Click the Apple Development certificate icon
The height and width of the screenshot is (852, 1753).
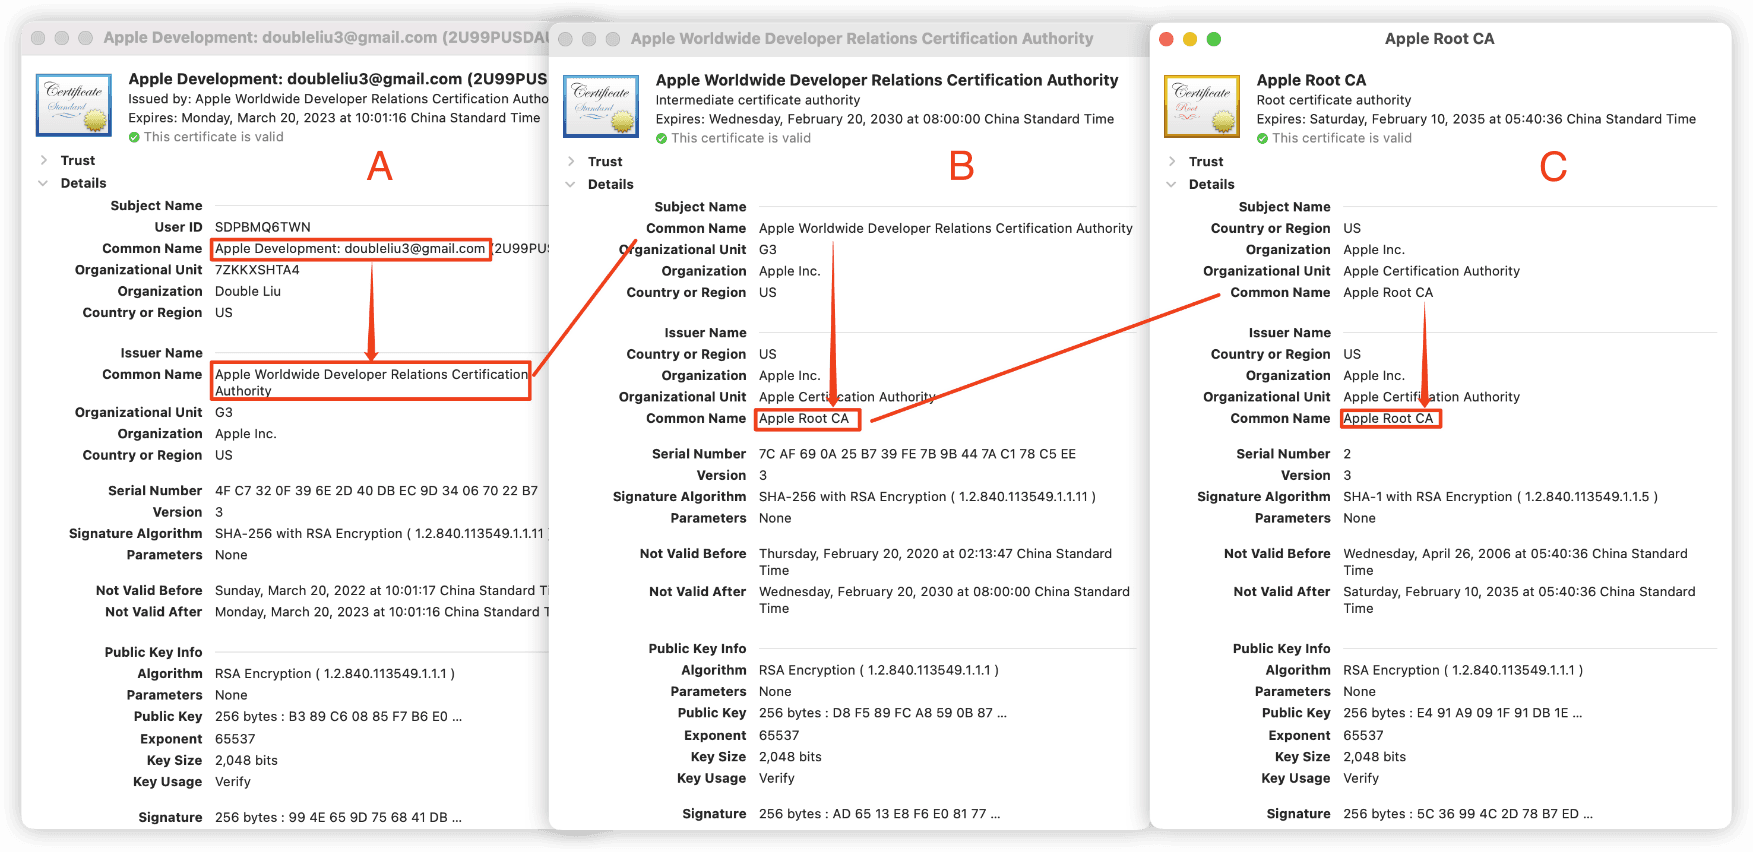point(74,105)
